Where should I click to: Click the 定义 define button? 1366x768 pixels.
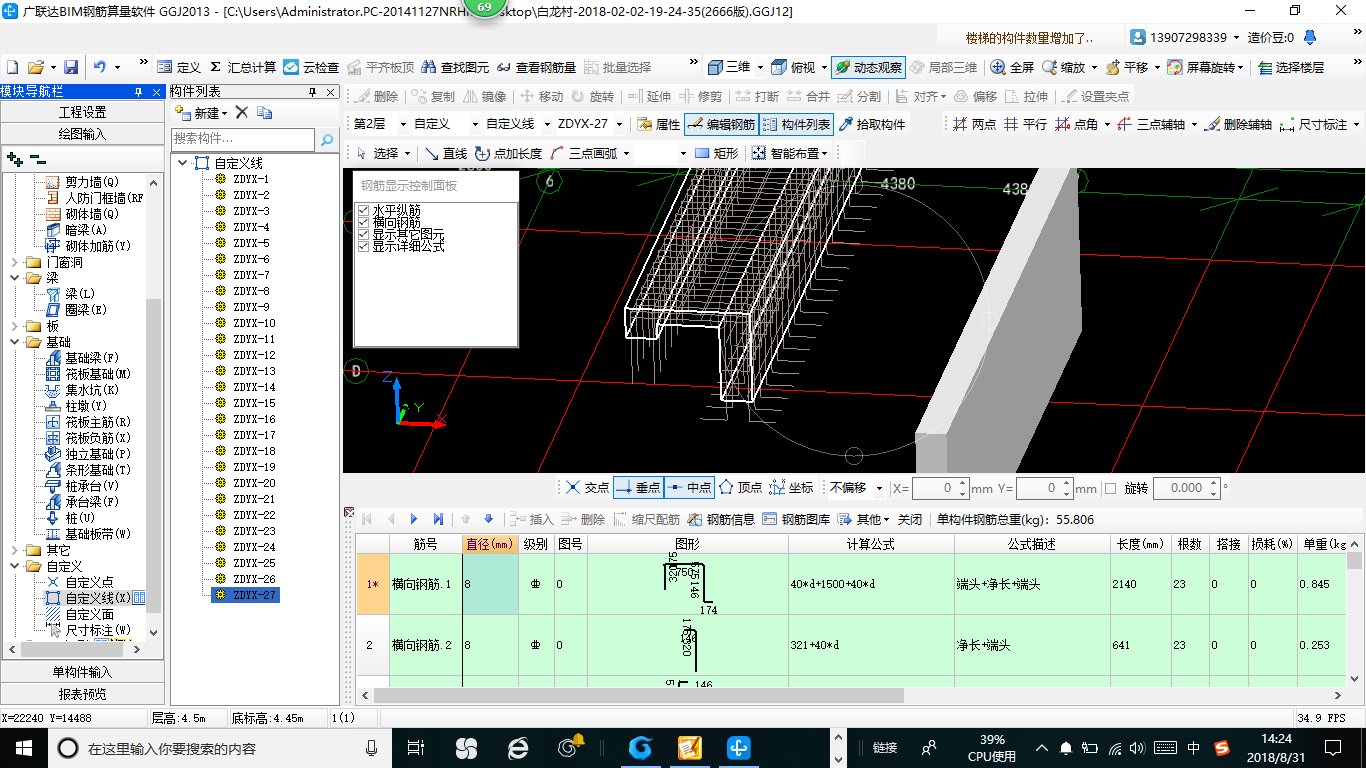click(179, 67)
